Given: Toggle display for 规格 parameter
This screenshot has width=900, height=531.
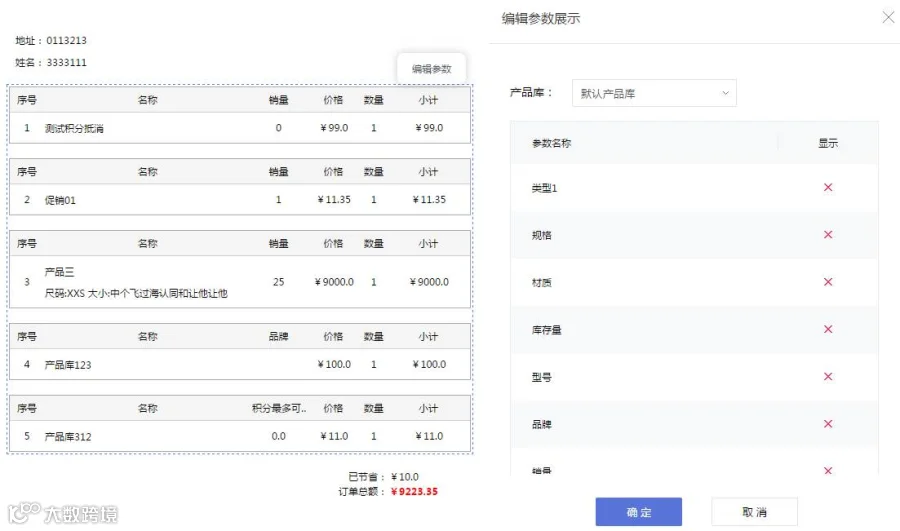Looking at the screenshot, I should click(x=828, y=234).
